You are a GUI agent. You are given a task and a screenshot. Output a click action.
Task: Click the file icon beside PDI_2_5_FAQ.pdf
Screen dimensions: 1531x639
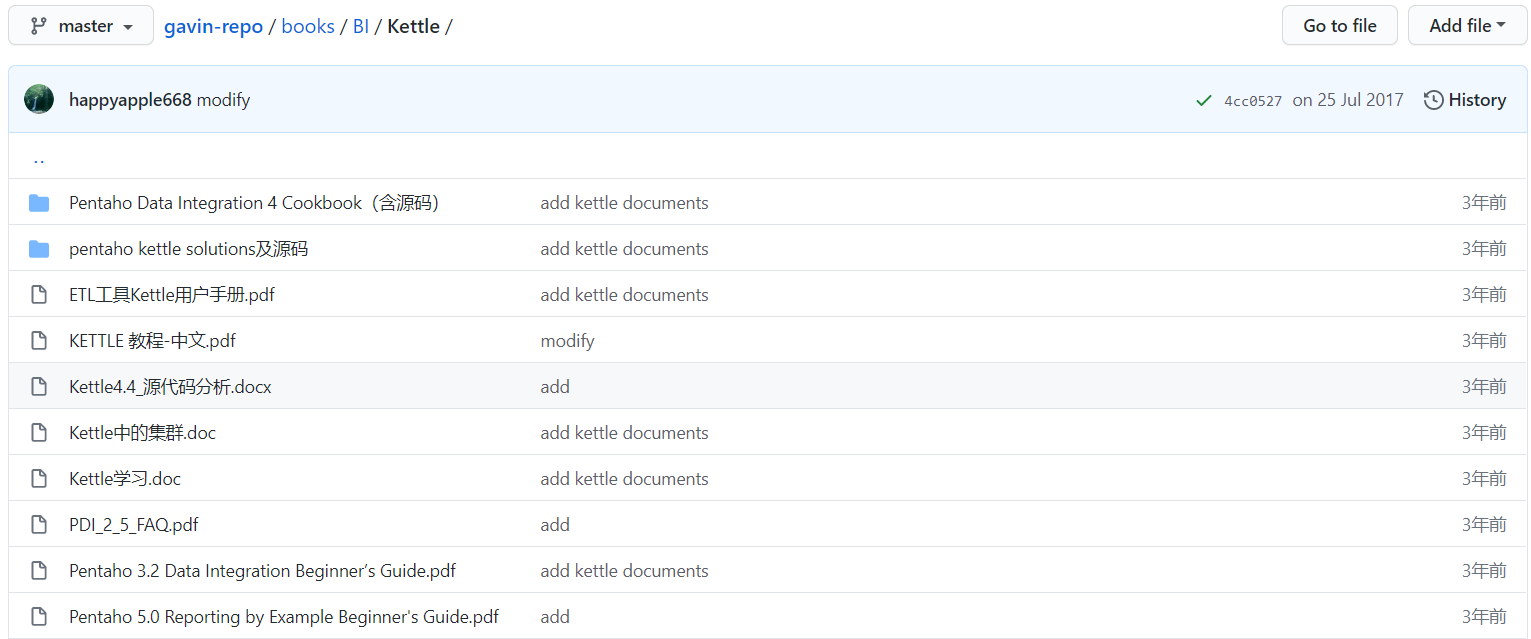39,525
